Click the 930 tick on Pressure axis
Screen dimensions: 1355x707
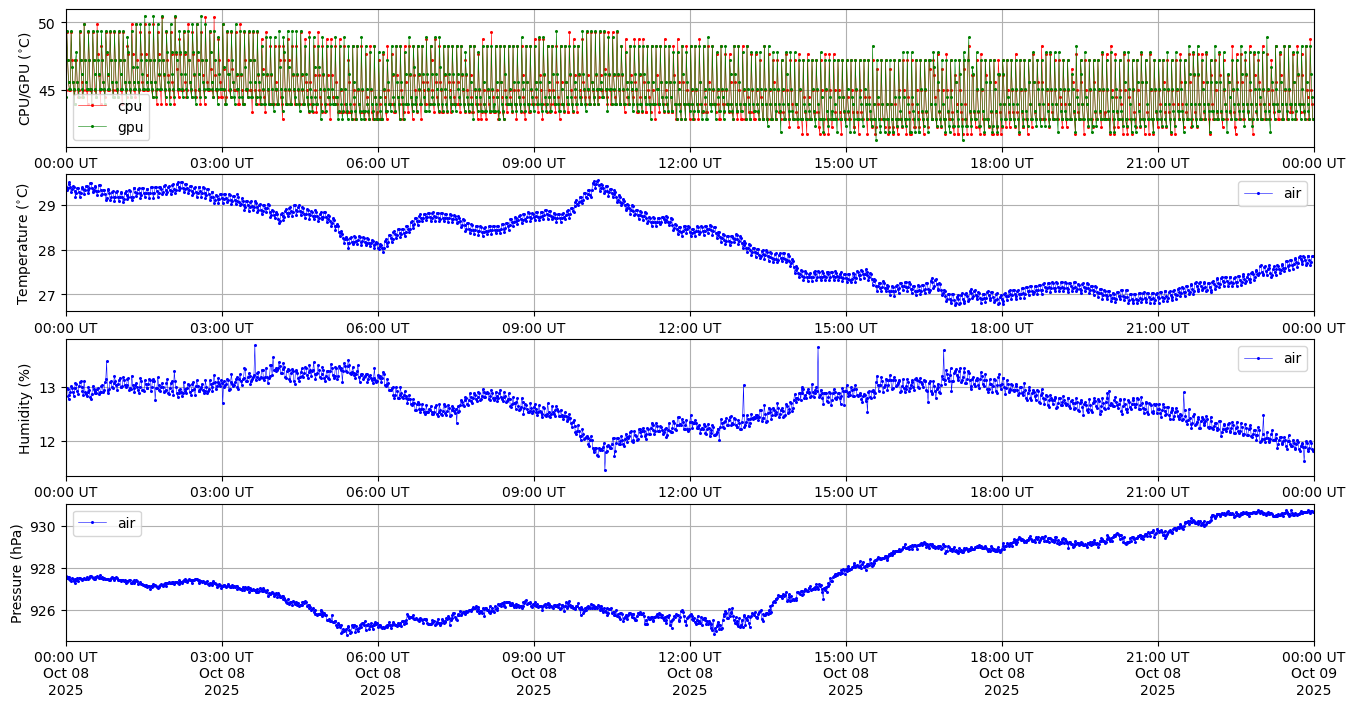pyautogui.click(x=48, y=527)
